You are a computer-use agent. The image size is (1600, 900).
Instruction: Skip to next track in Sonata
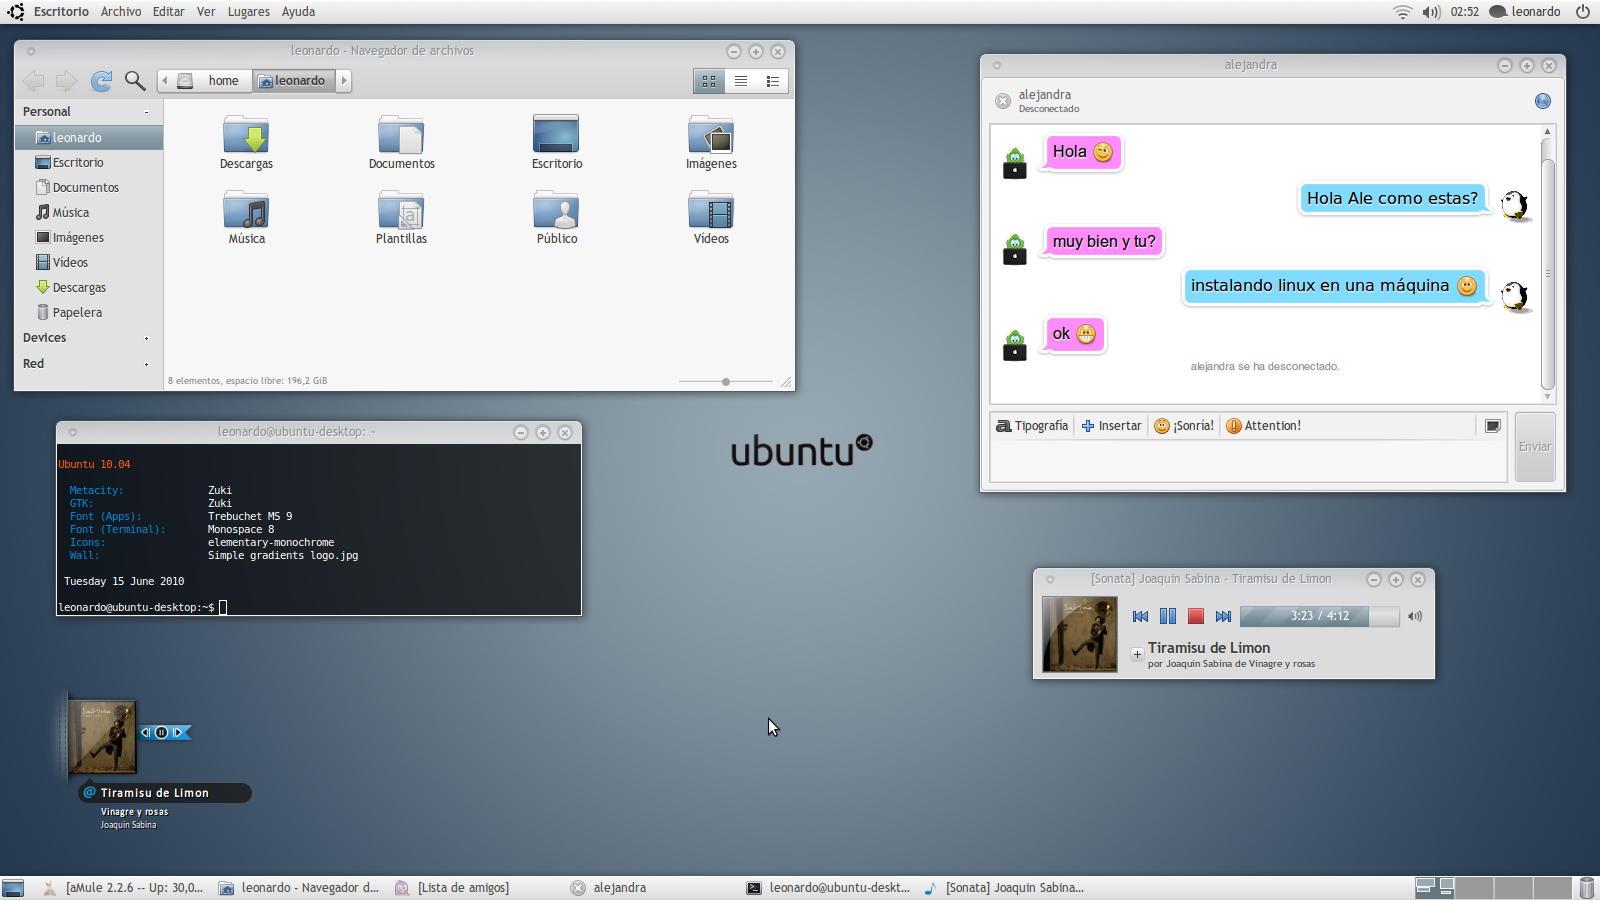pyautogui.click(x=1223, y=616)
